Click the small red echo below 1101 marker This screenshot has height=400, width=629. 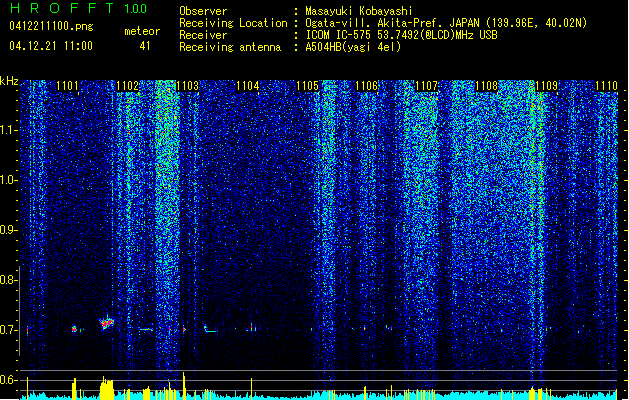pos(74,329)
